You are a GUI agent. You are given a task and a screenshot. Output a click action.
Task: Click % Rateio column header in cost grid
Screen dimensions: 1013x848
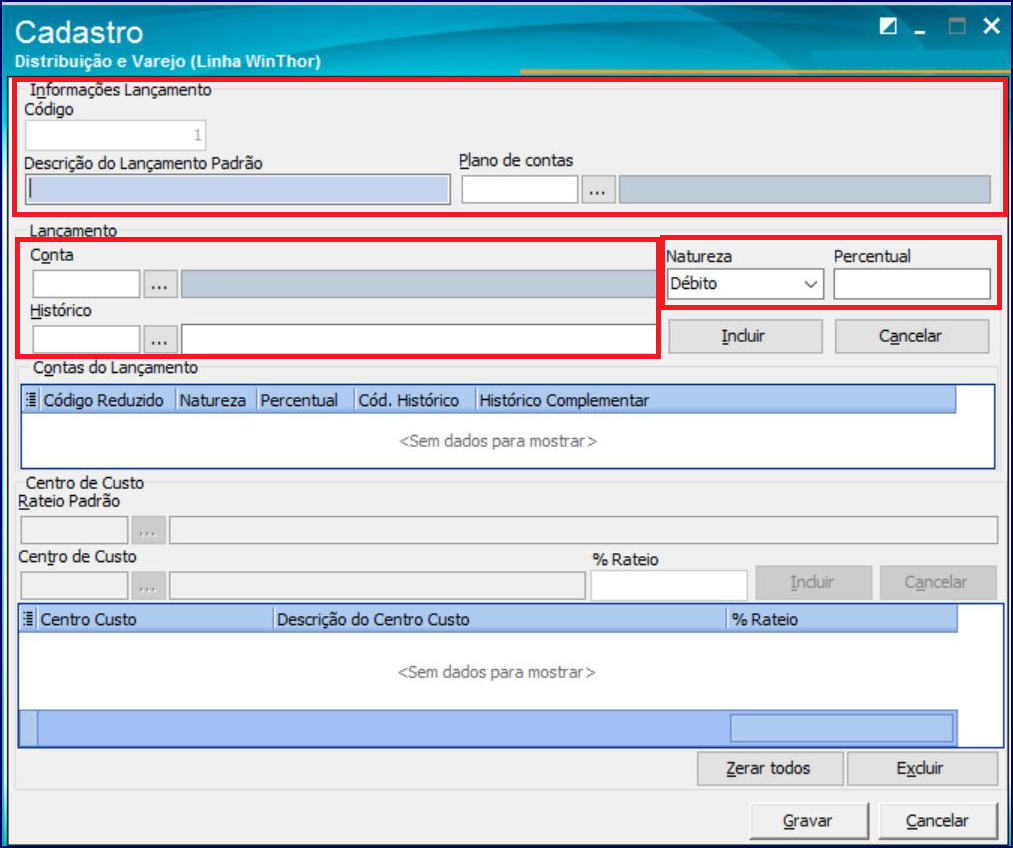pyautogui.click(x=842, y=619)
